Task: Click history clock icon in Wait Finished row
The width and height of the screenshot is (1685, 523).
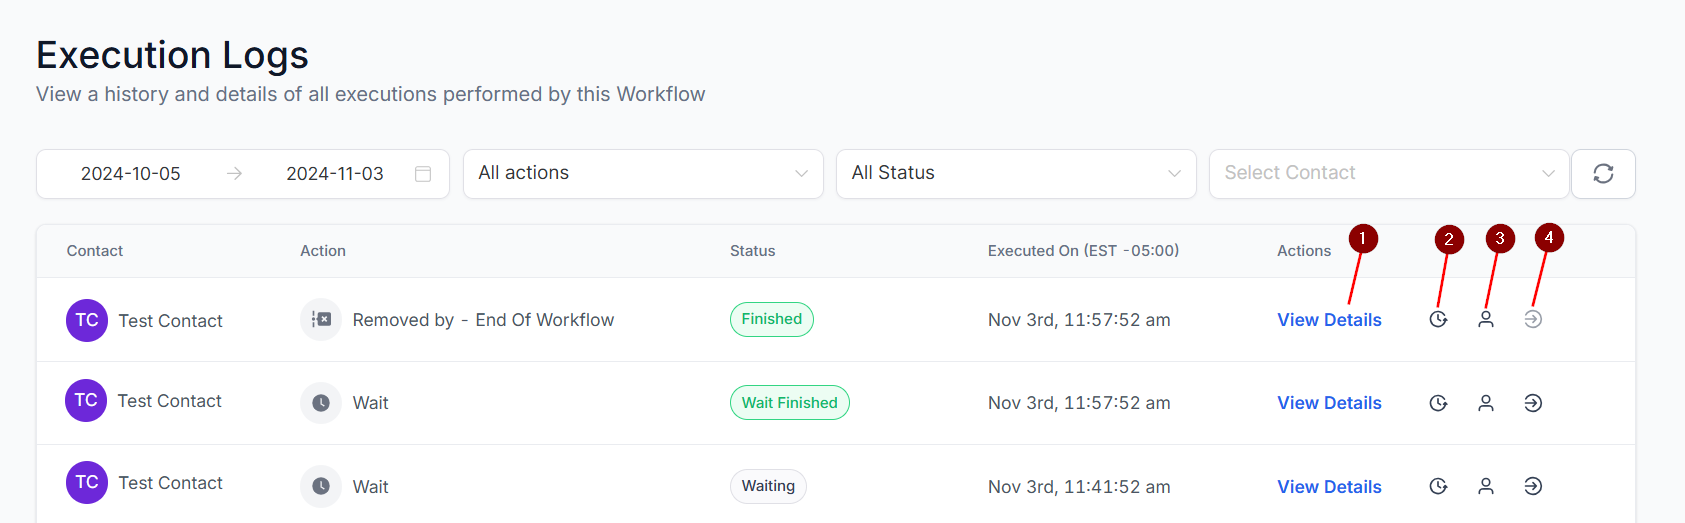Action: tap(1438, 403)
